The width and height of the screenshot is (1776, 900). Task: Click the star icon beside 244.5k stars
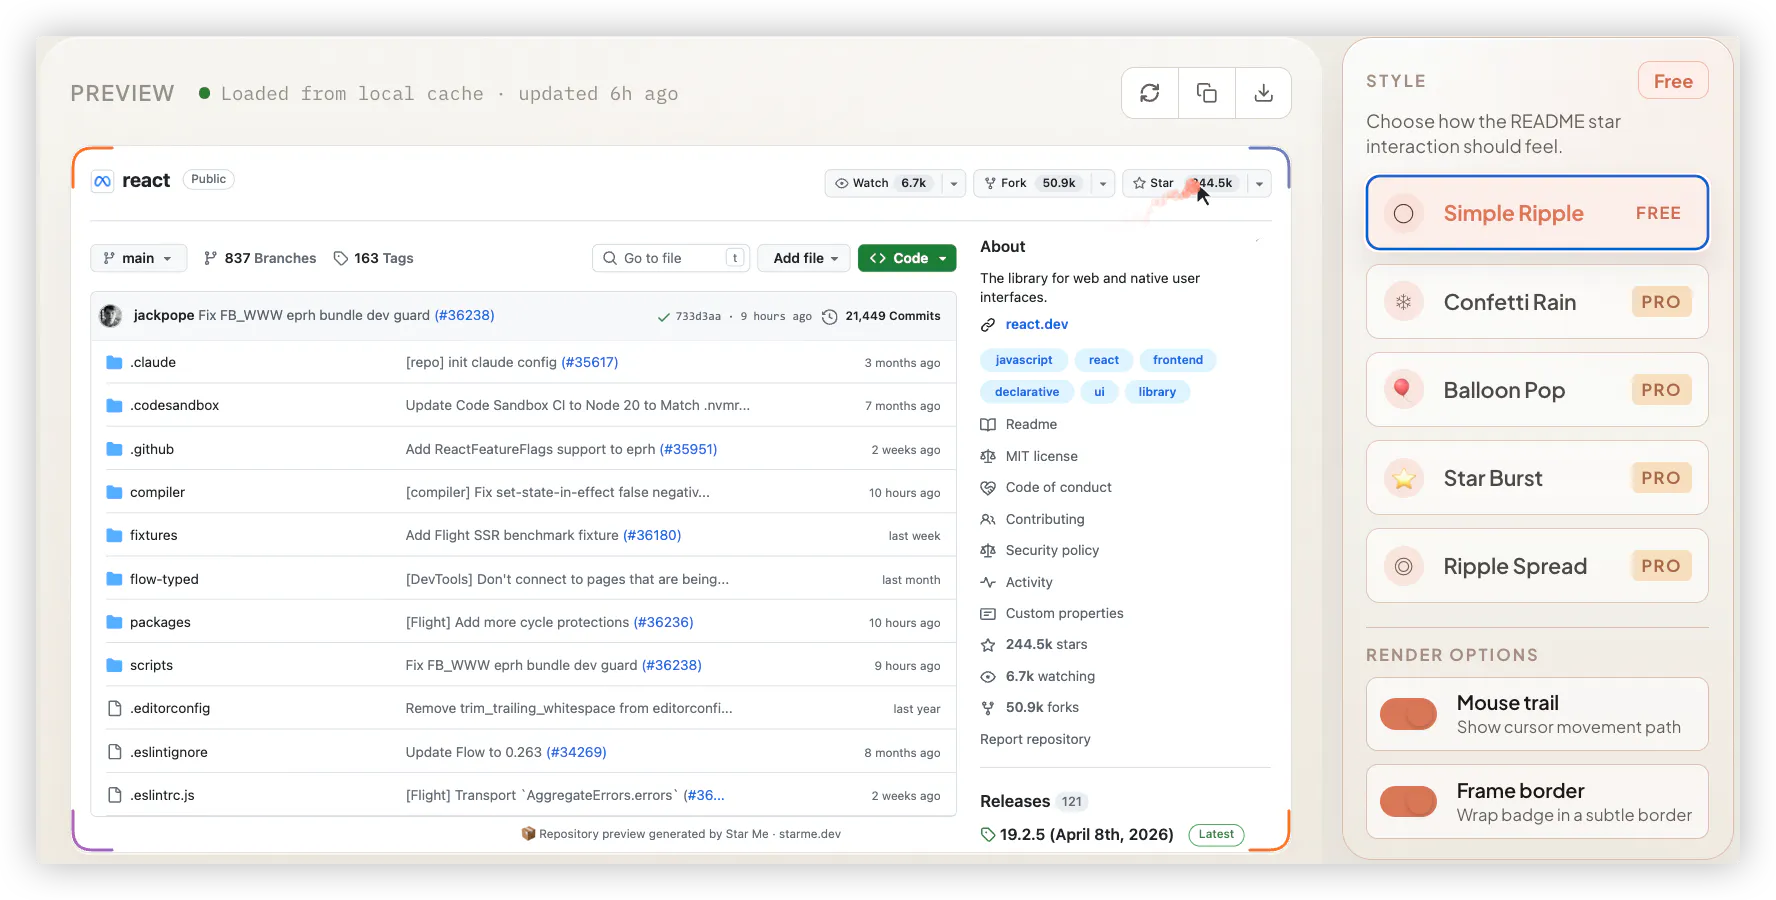[988, 645]
